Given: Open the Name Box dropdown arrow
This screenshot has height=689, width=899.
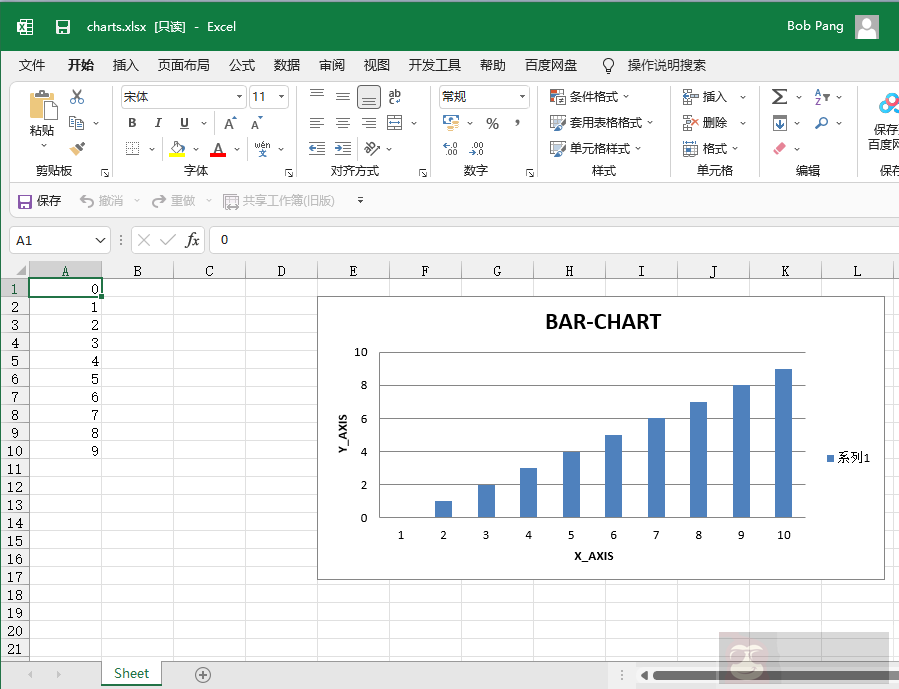Looking at the screenshot, I should click(100, 241).
